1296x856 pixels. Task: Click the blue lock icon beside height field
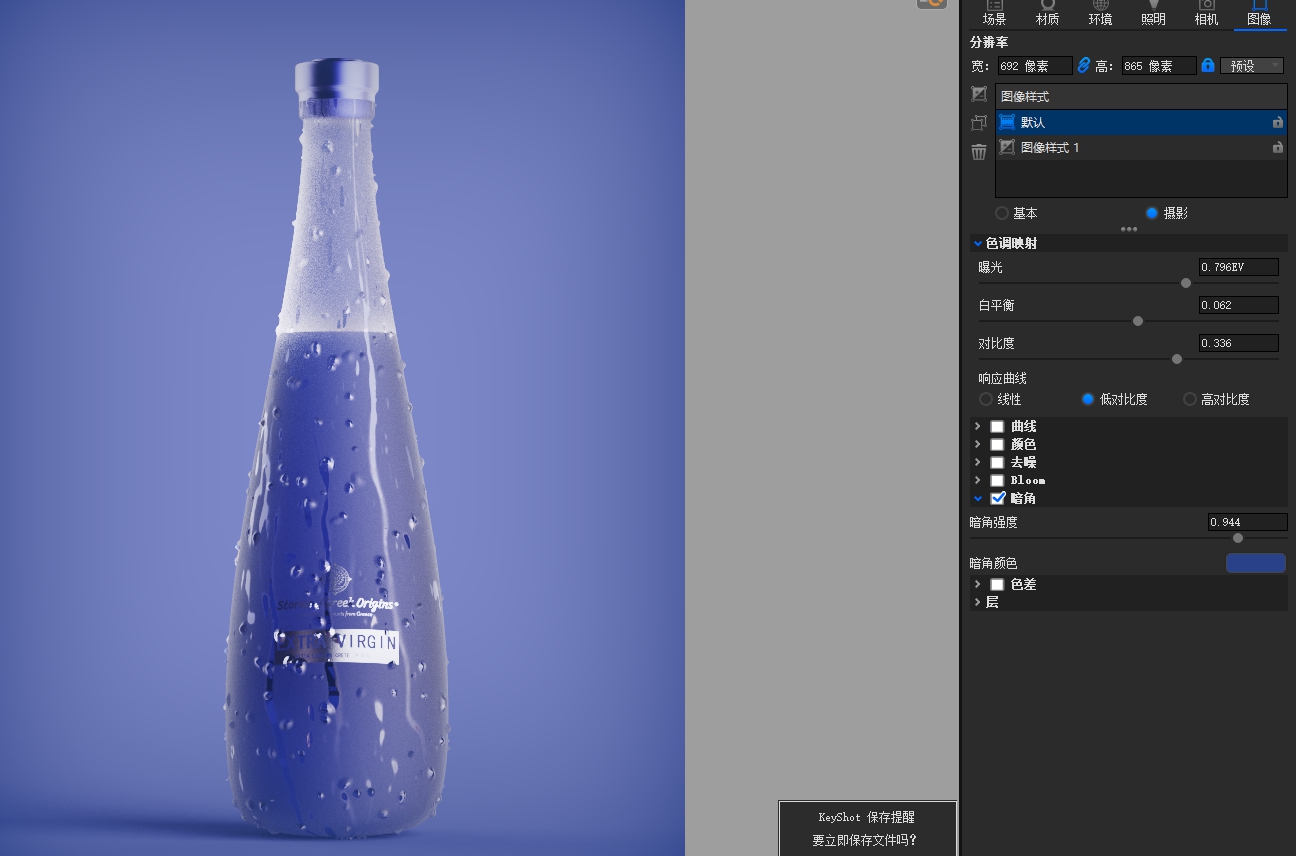[1209, 65]
